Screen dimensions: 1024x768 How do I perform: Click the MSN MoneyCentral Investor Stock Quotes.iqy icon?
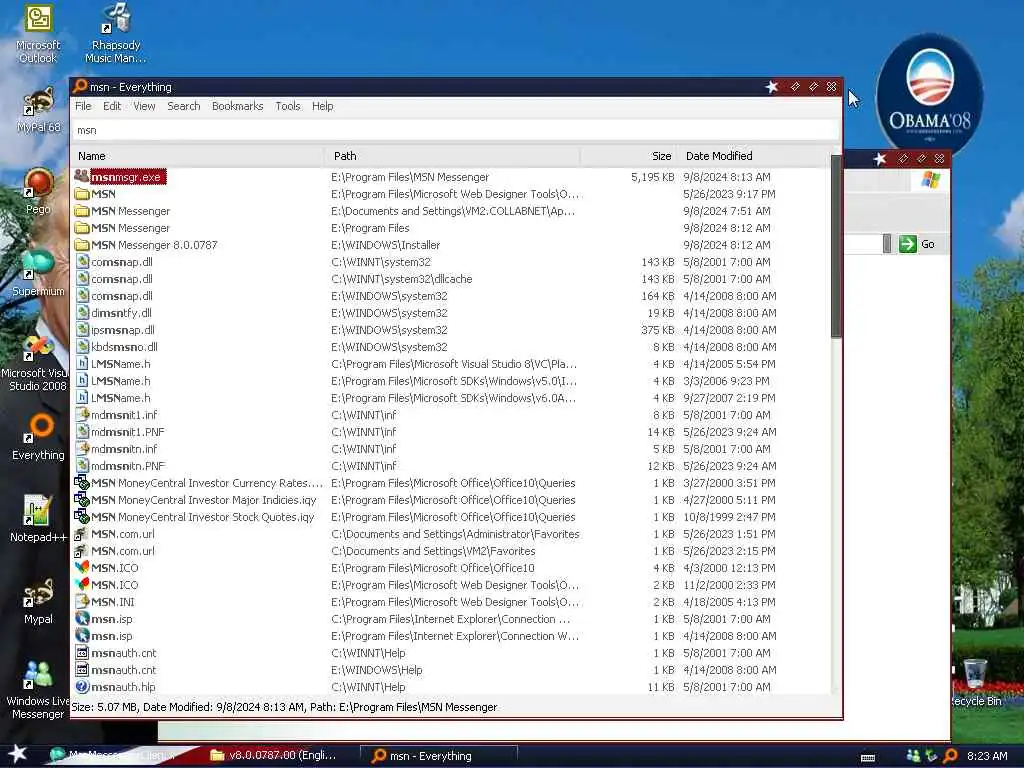pos(82,517)
